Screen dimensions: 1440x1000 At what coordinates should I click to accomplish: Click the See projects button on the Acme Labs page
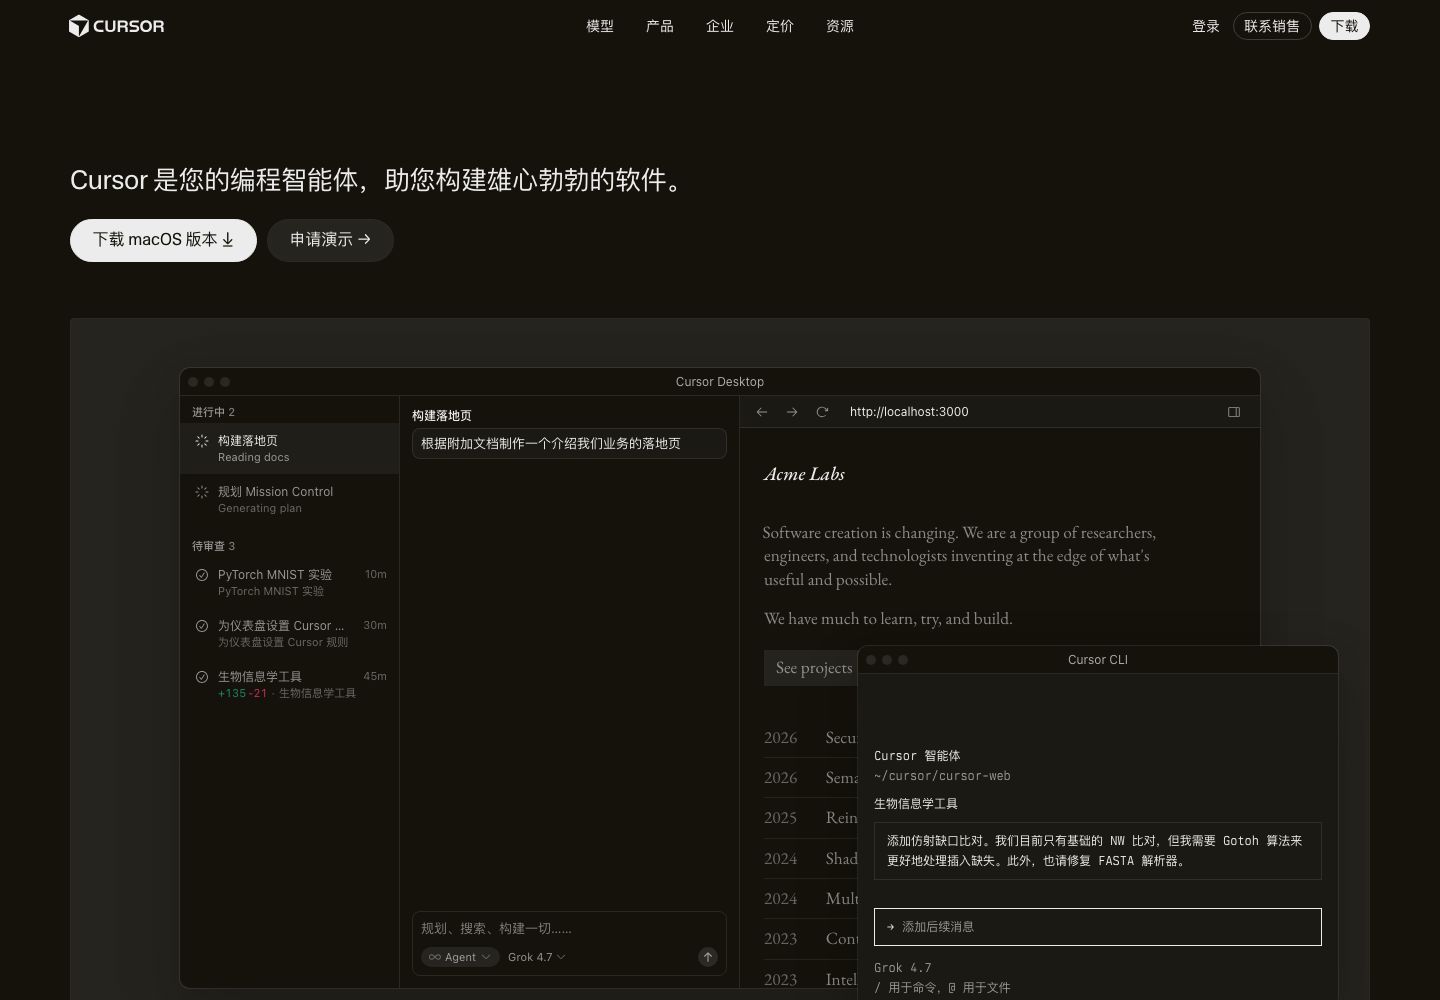[x=811, y=668]
